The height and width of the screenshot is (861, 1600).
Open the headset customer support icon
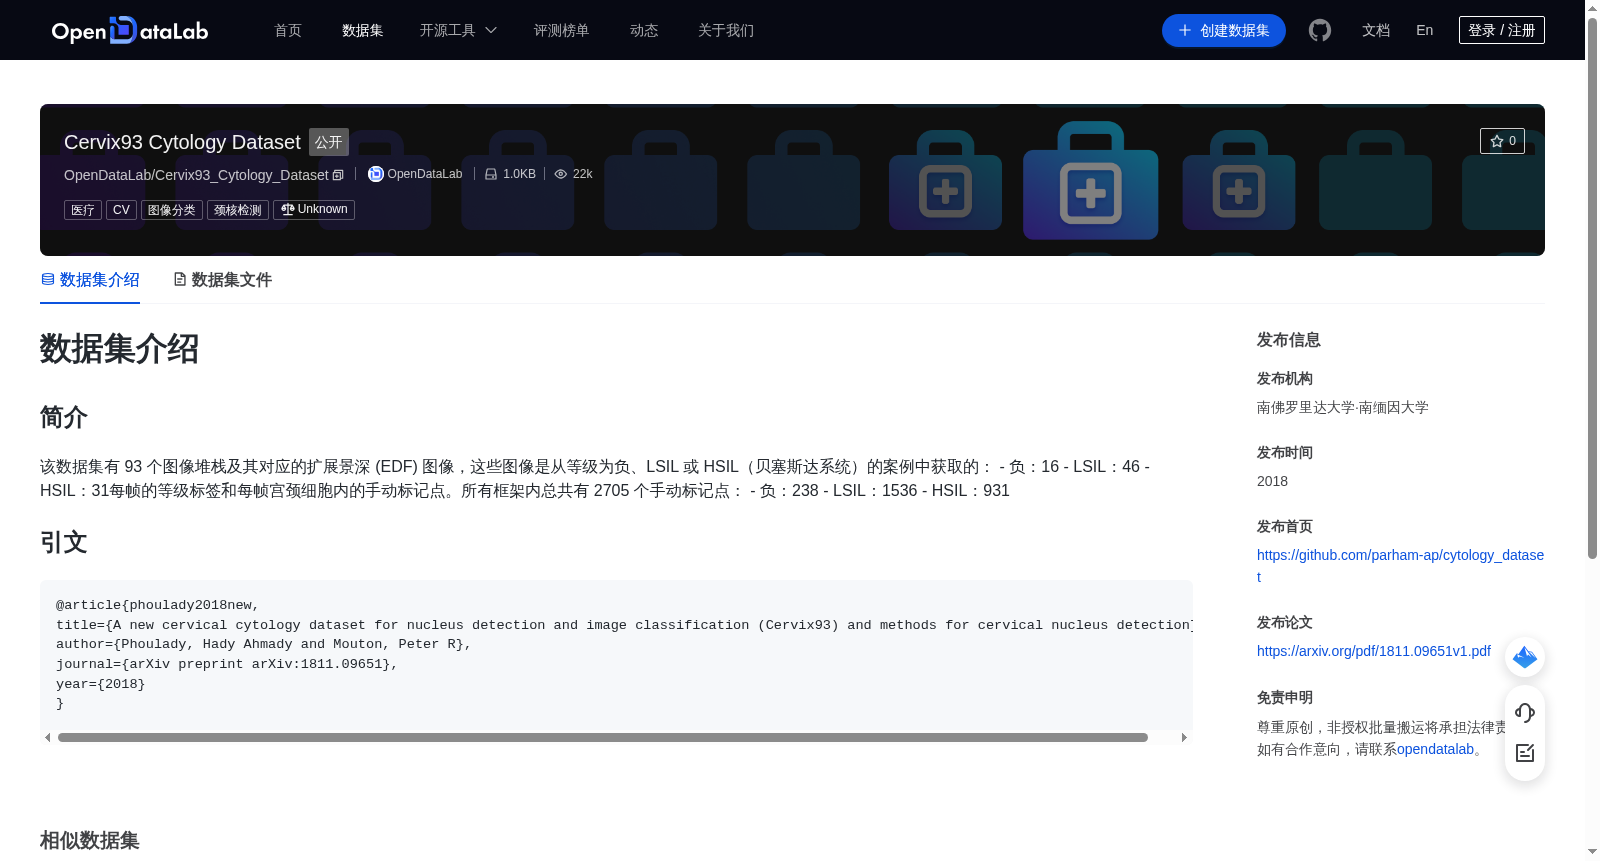[1525, 712]
